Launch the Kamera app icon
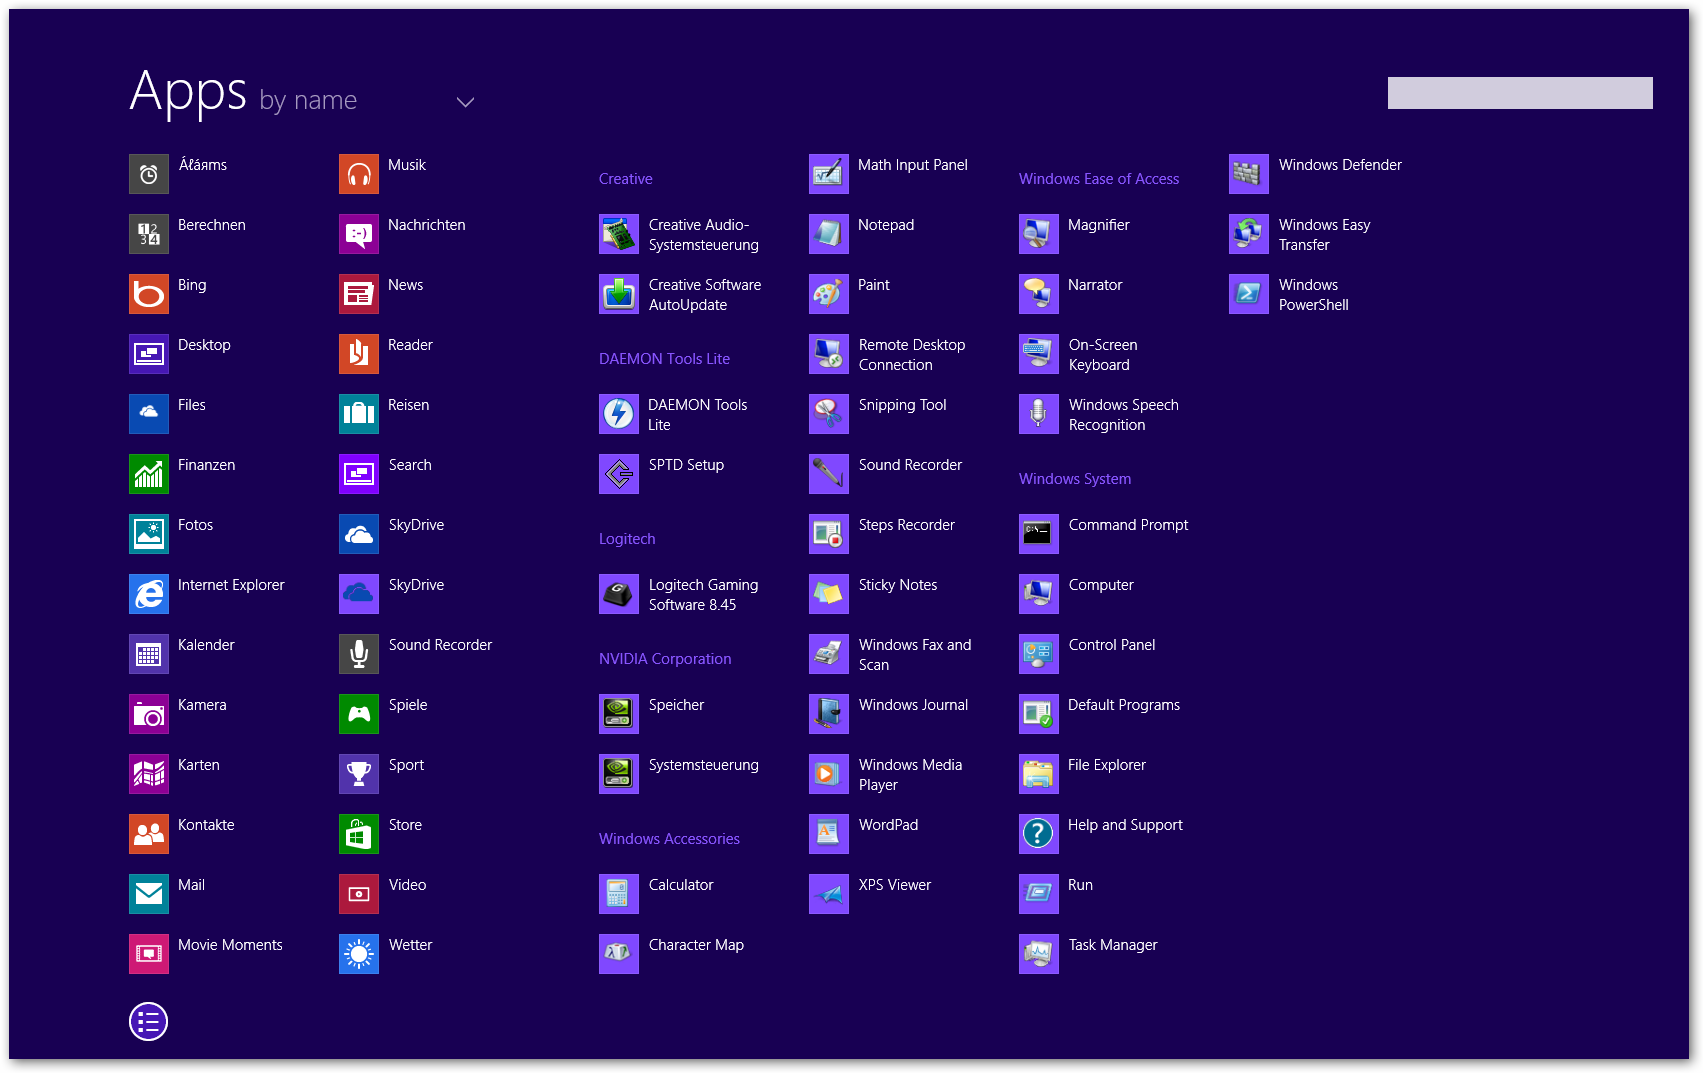This screenshot has width=1703, height=1073. (149, 714)
